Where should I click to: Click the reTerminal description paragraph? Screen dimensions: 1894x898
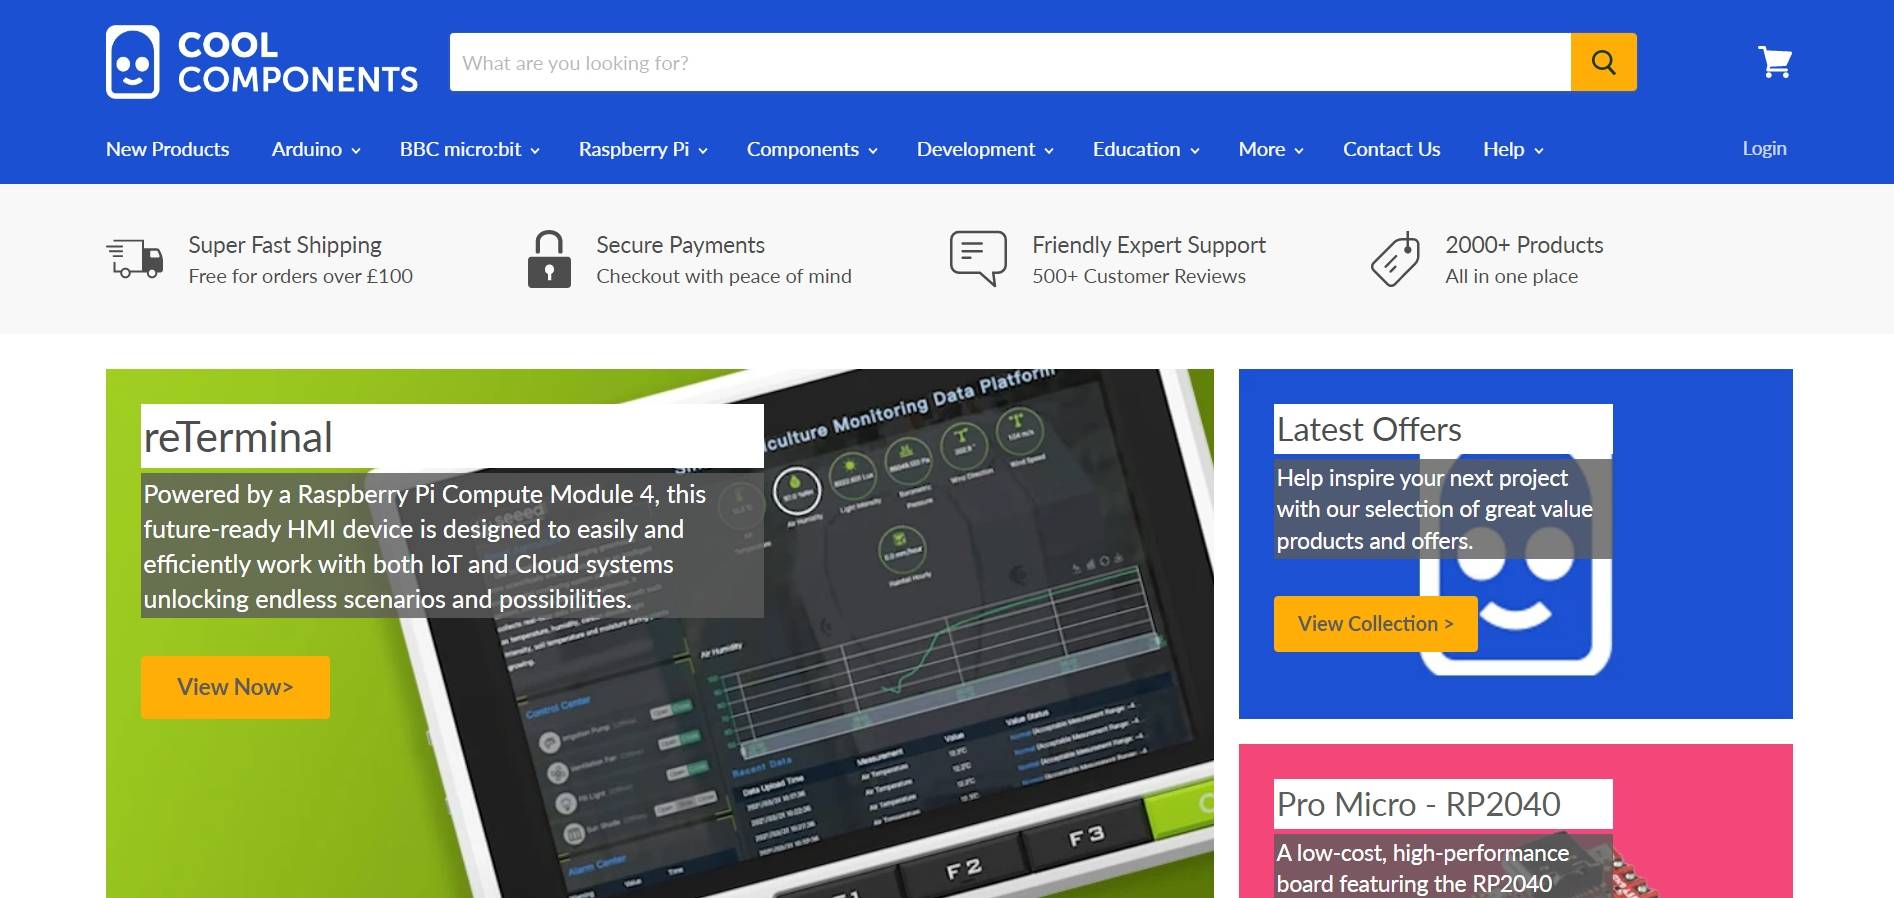pyautogui.click(x=452, y=546)
